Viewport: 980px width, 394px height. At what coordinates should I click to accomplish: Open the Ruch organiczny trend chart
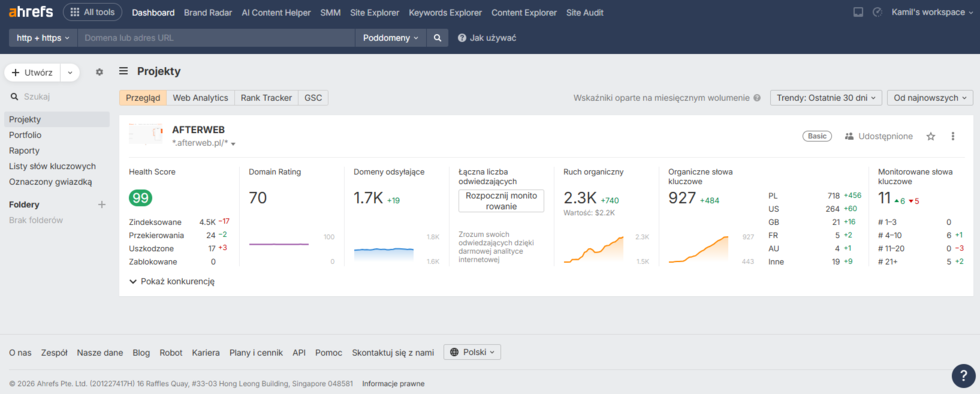pos(594,250)
